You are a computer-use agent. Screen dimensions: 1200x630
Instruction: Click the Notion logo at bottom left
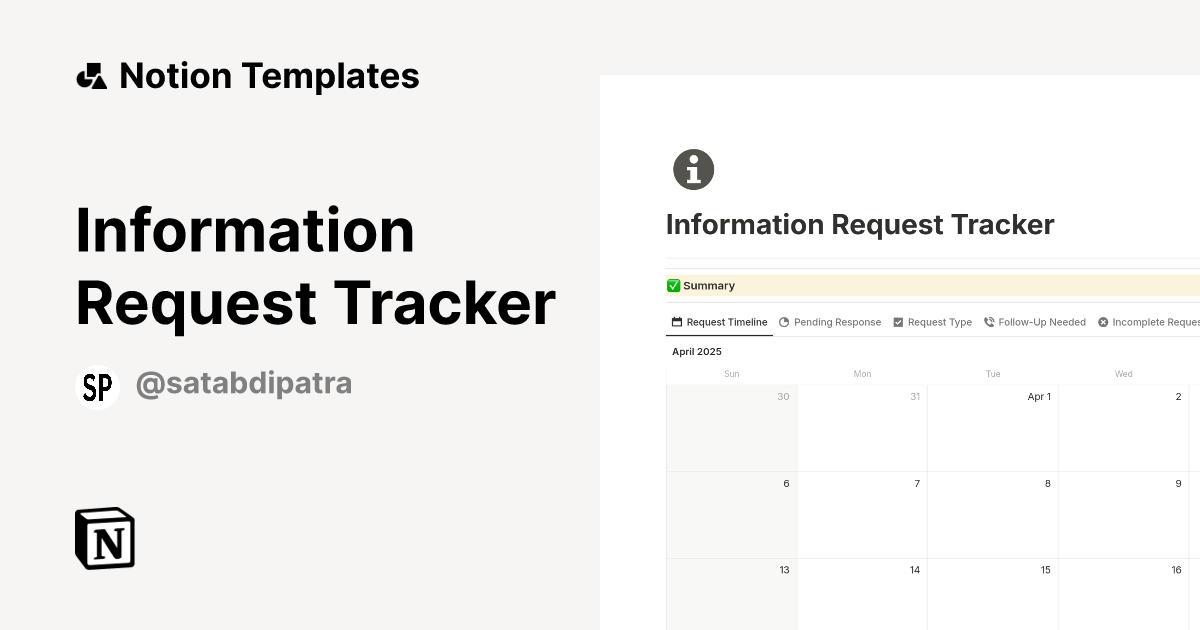coord(104,539)
